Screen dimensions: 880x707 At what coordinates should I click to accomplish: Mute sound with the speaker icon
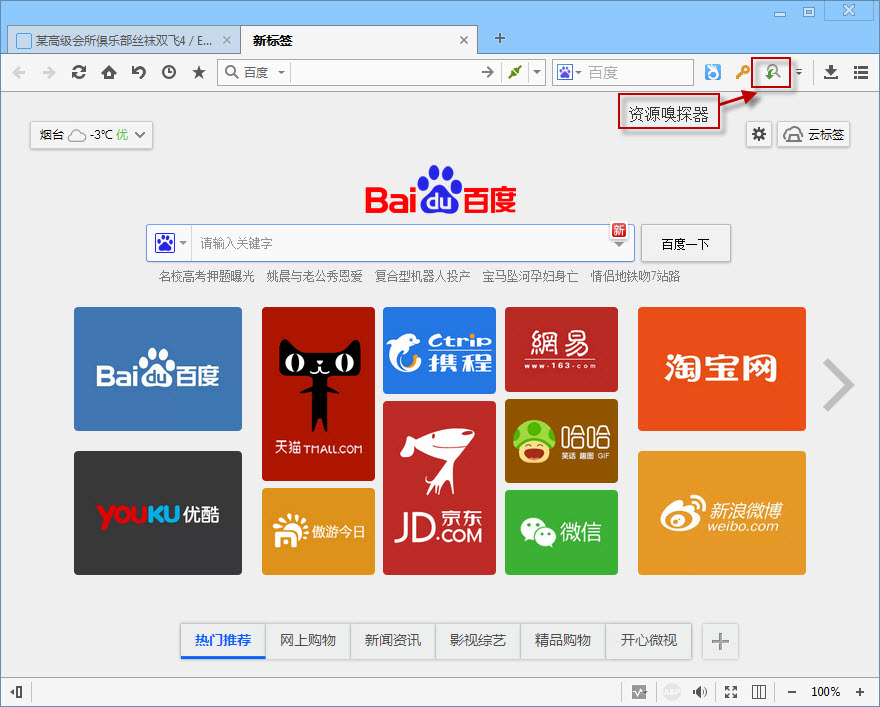(x=699, y=692)
